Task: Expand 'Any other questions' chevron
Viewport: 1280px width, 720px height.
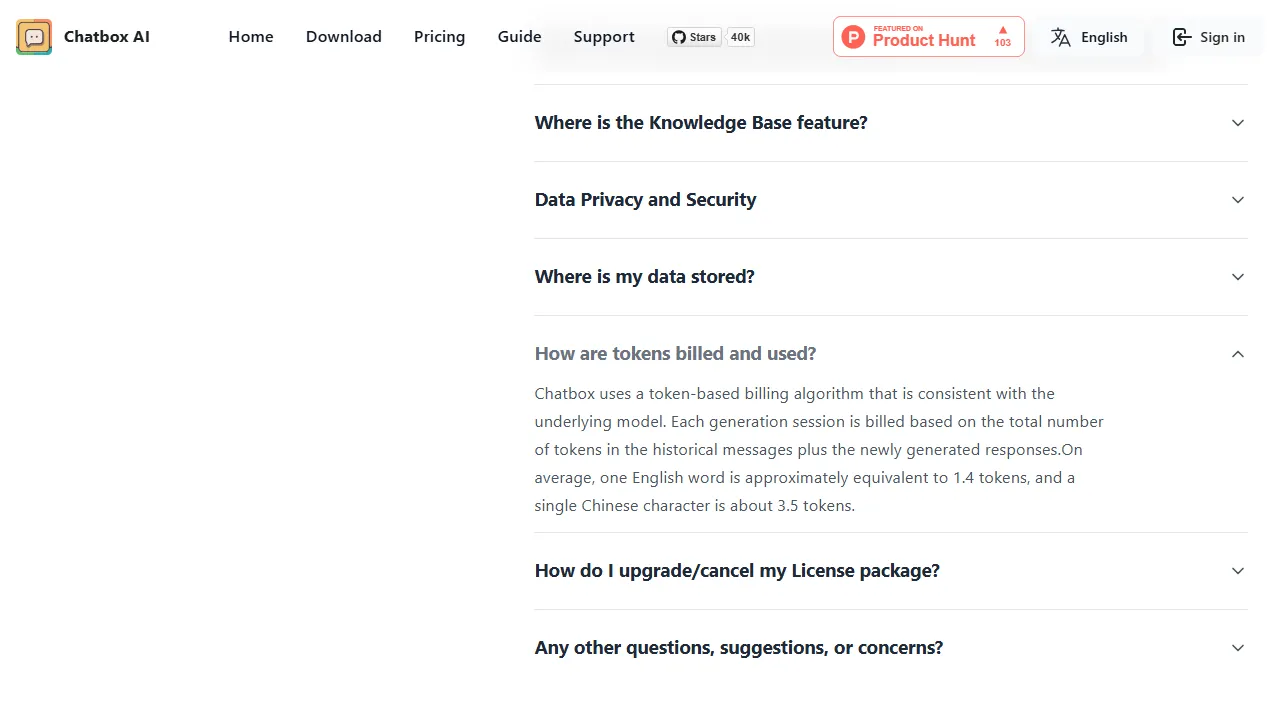Action: click(1238, 648)
